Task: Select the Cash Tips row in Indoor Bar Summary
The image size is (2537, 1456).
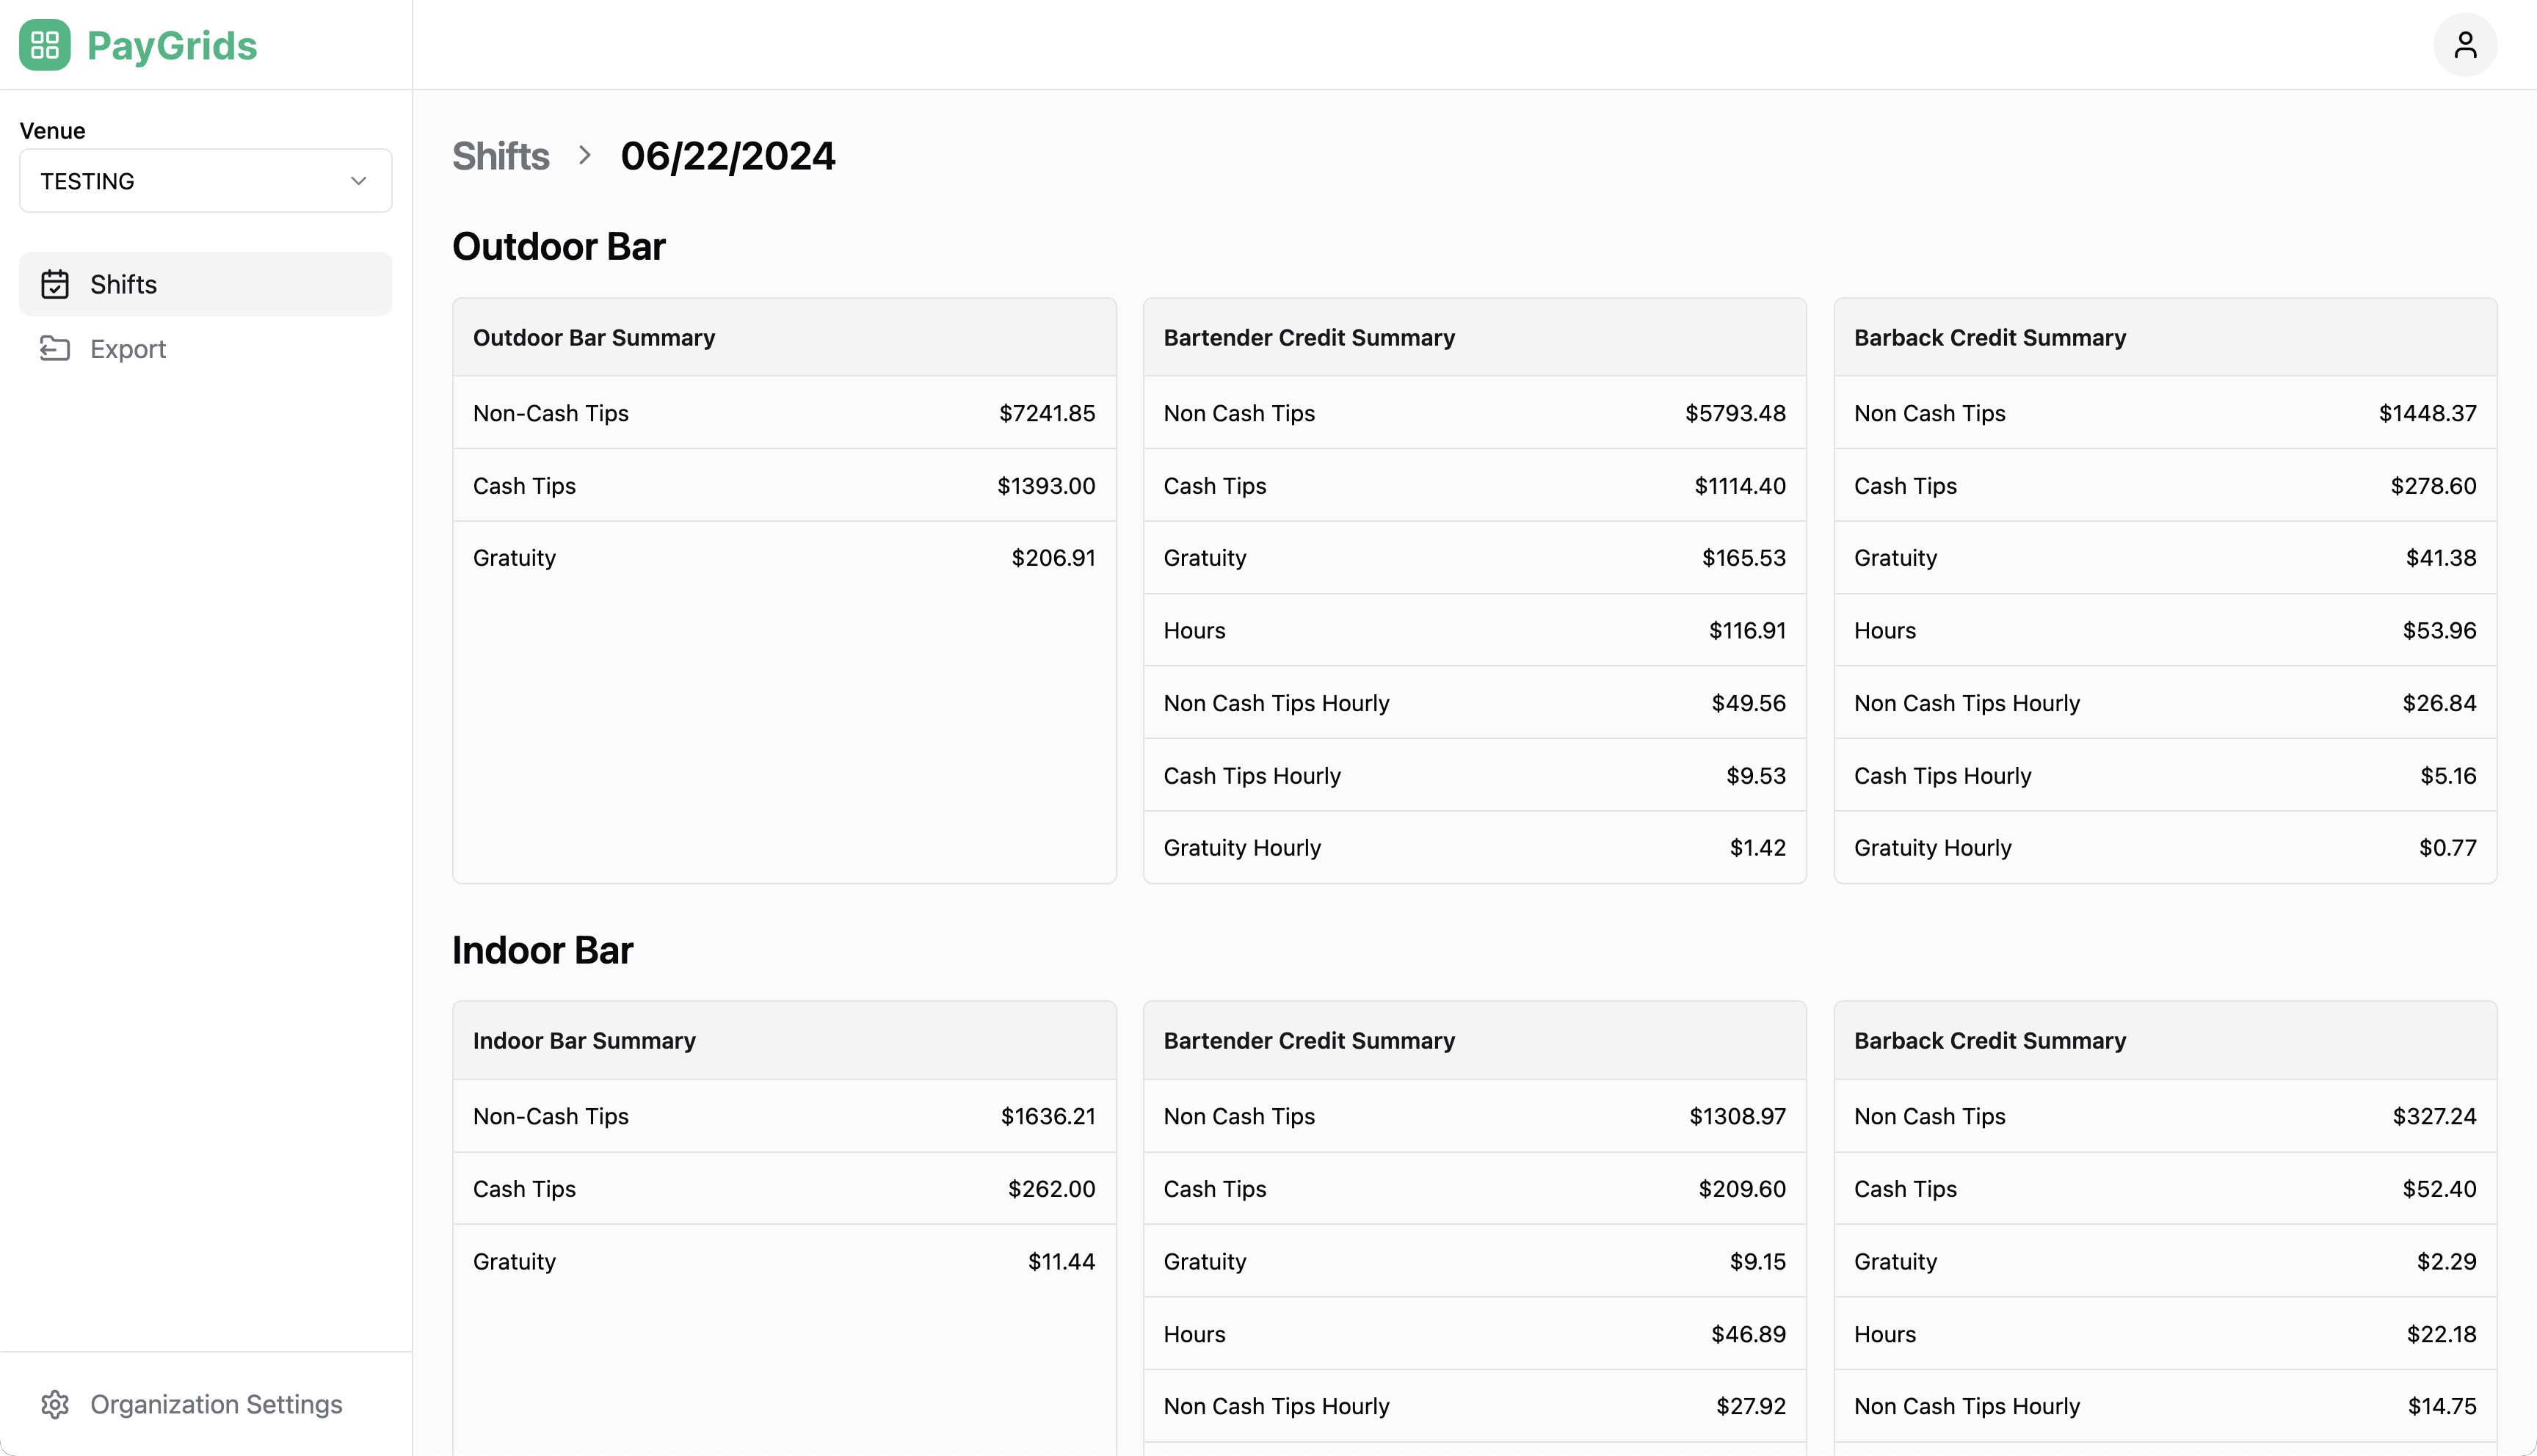Action: pyautogui.click(x=784, y=1188)
